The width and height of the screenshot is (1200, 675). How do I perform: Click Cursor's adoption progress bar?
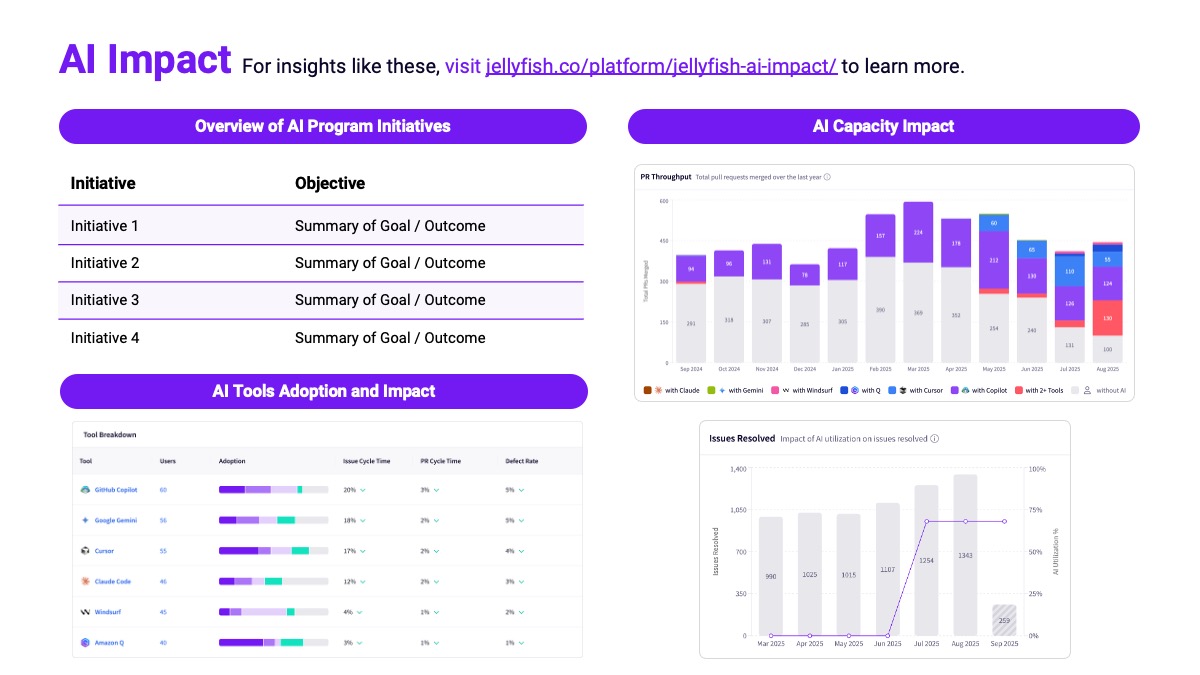(270, 551)
